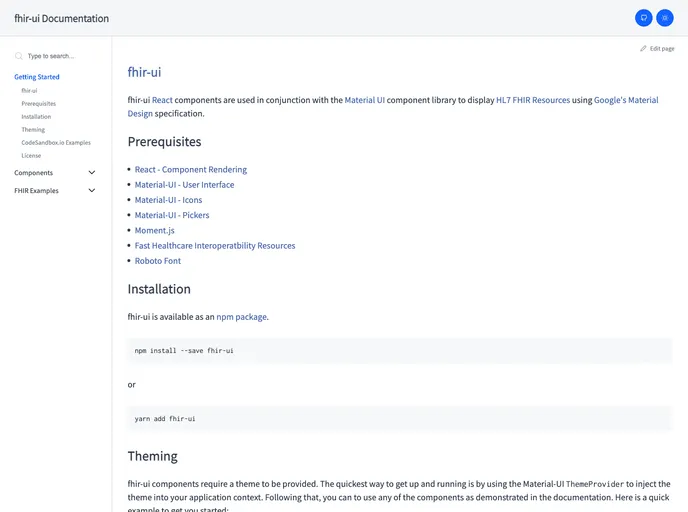The image size is (688, 512).
Task: Open the Edit page link
Action: (657, 49)
